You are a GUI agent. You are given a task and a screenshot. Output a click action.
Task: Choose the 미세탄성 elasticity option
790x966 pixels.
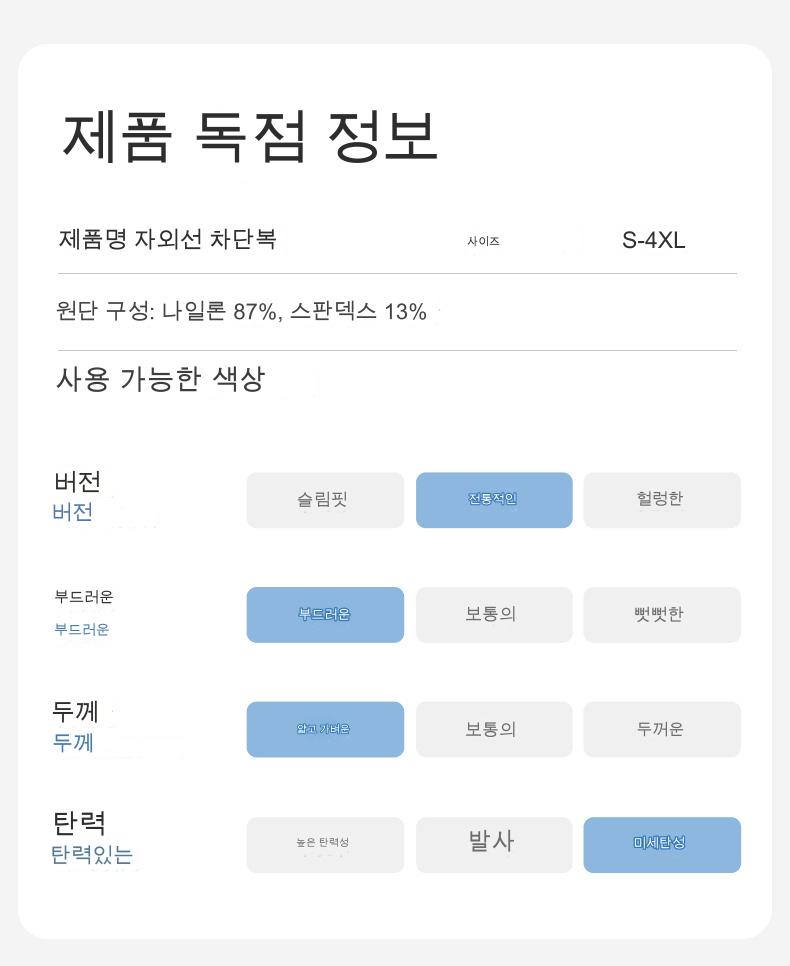coord(662,845)
